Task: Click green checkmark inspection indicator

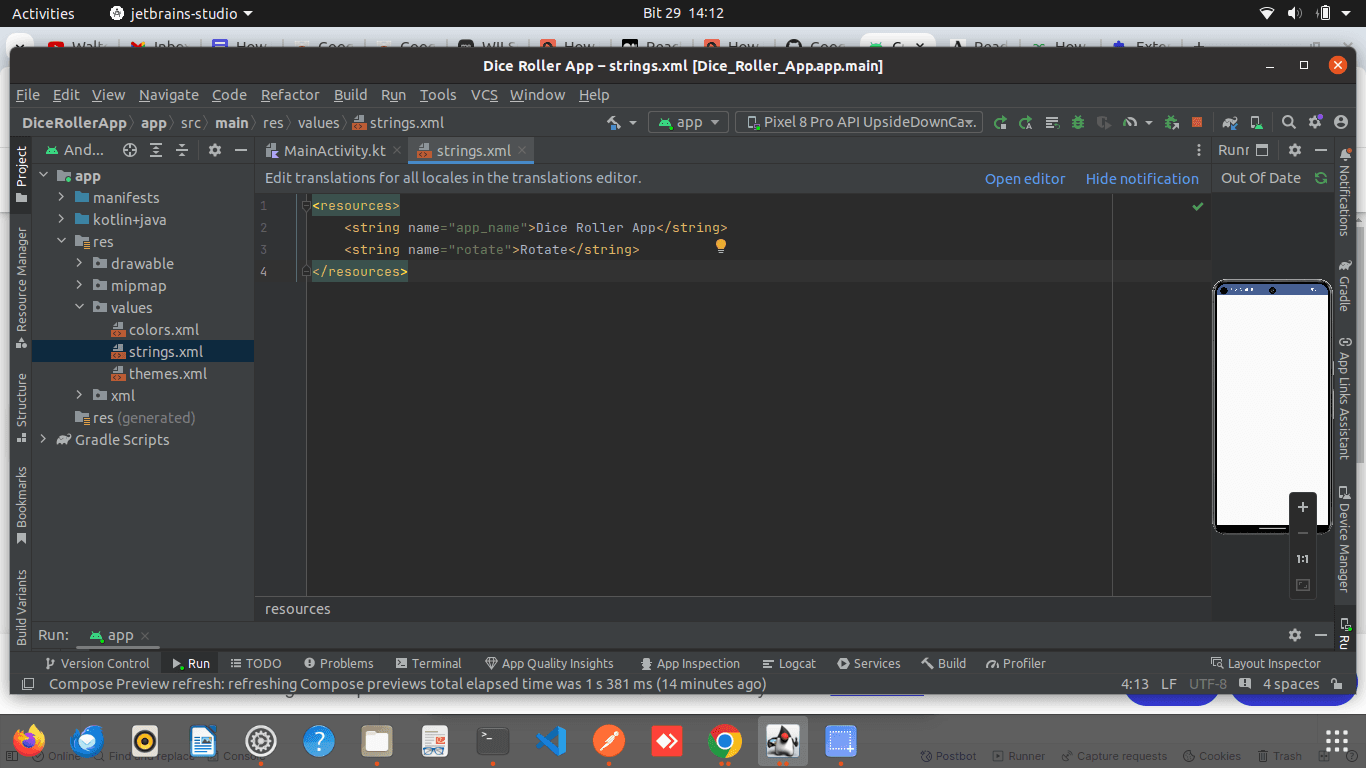Action: [x=1197, y=206]
